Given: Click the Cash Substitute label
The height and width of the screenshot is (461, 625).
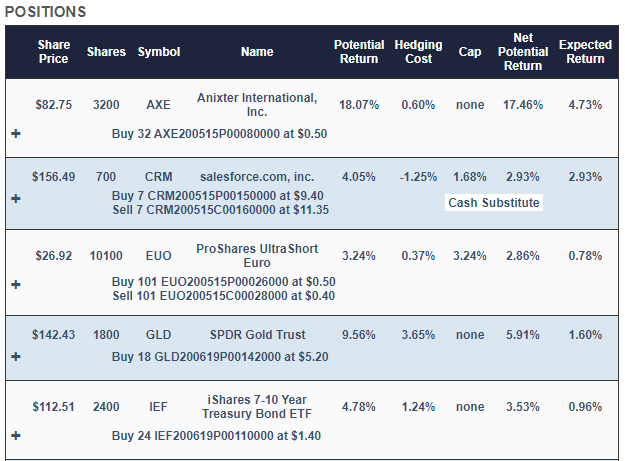Looking at the screenshot, I should click(x=494, y=203).
